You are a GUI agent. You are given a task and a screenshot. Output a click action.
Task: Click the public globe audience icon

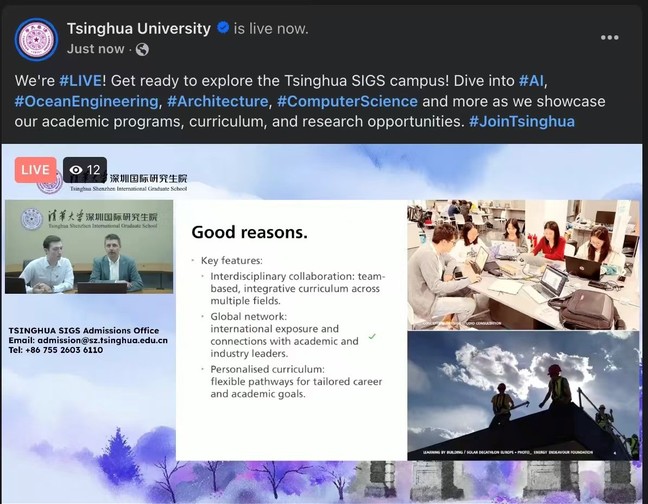[x=142, y=50]
